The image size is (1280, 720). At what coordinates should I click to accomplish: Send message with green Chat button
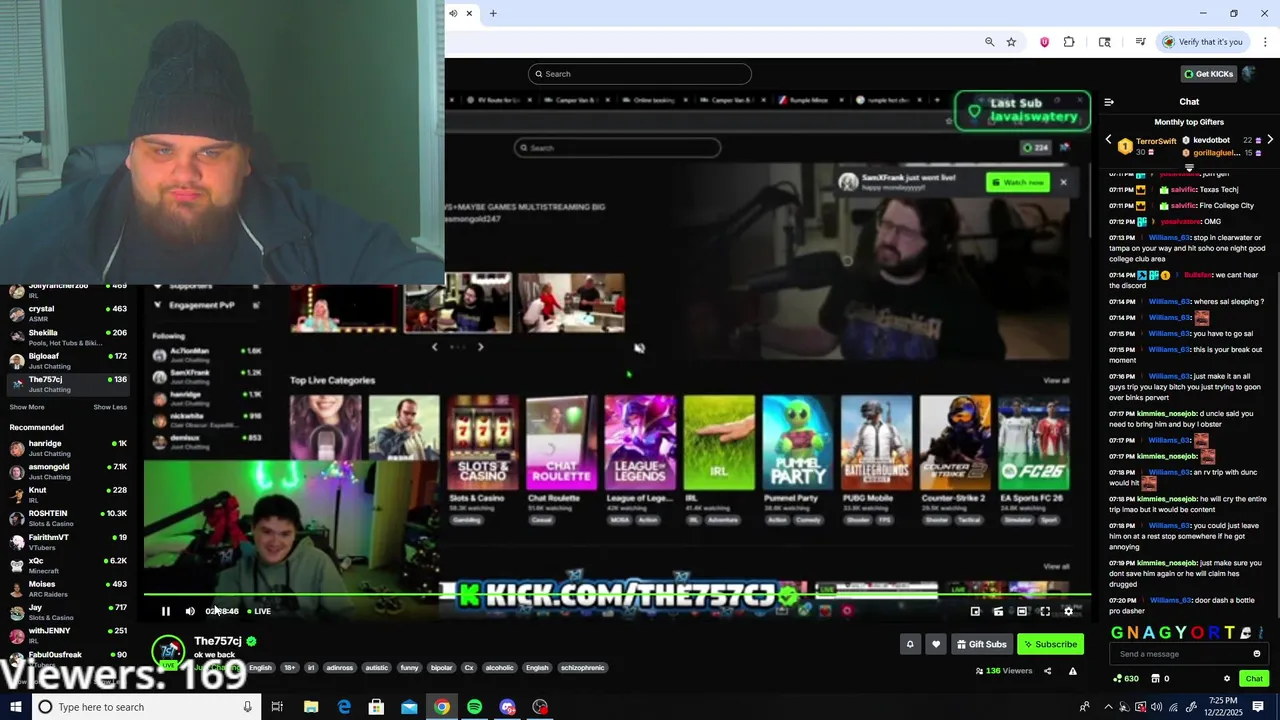coord(1254,679)
